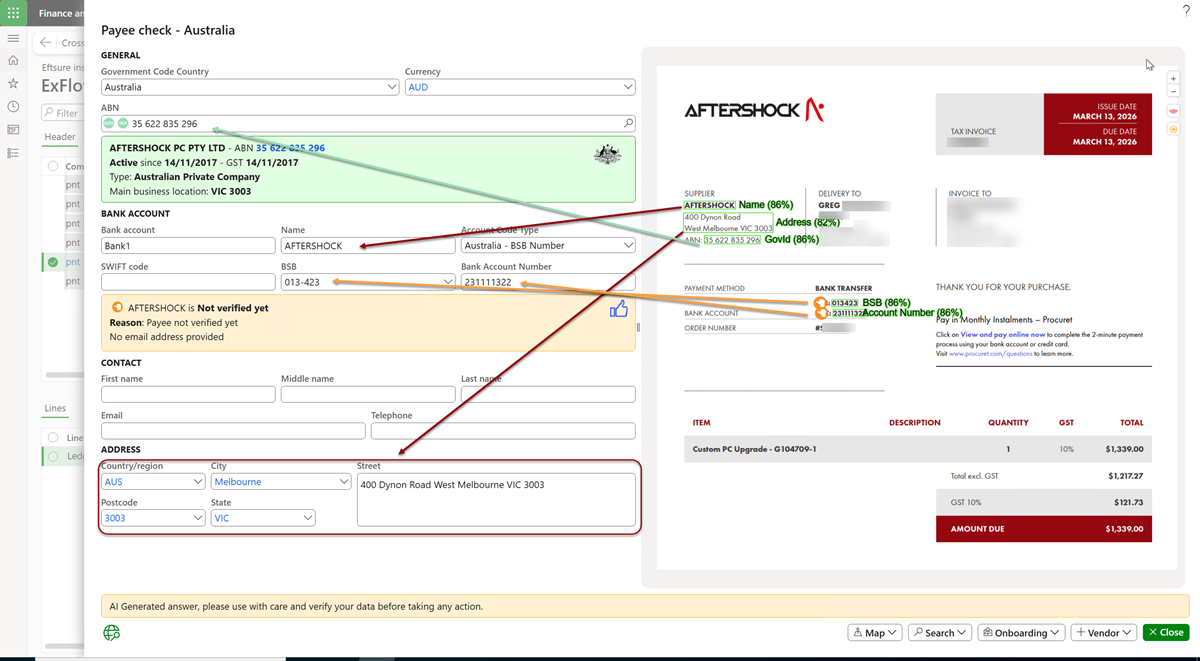The image size is (1200, 661).
Task: Open the Currency AUD dropdown
Action: click(628, 87)
